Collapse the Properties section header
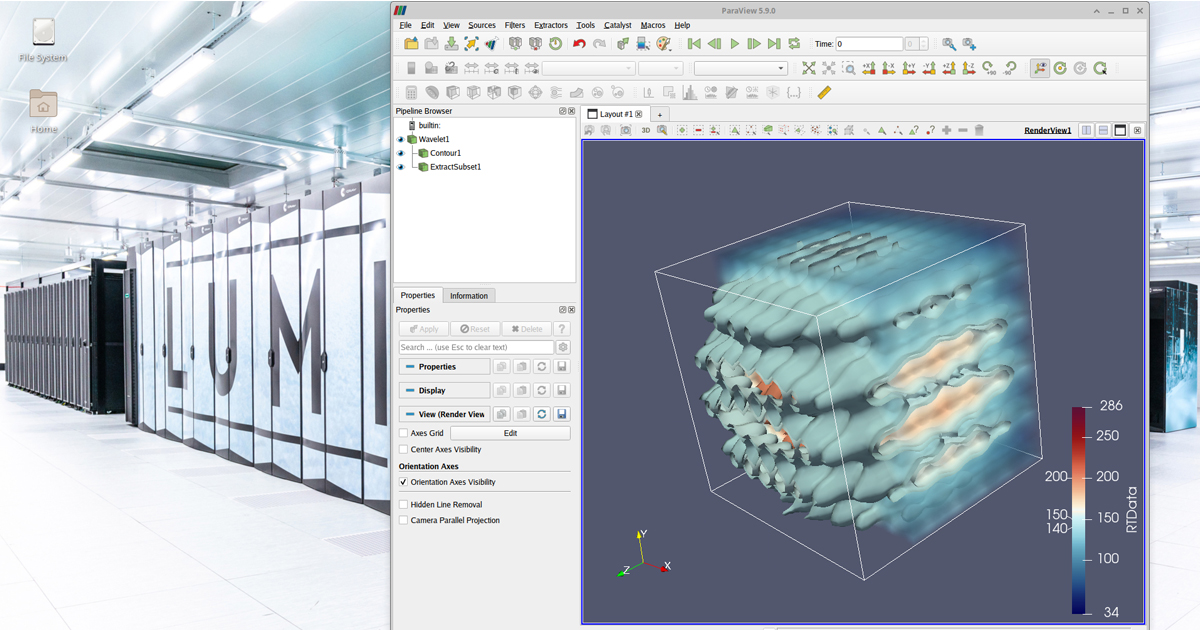 pyautogui.click(x=444, y=367)
